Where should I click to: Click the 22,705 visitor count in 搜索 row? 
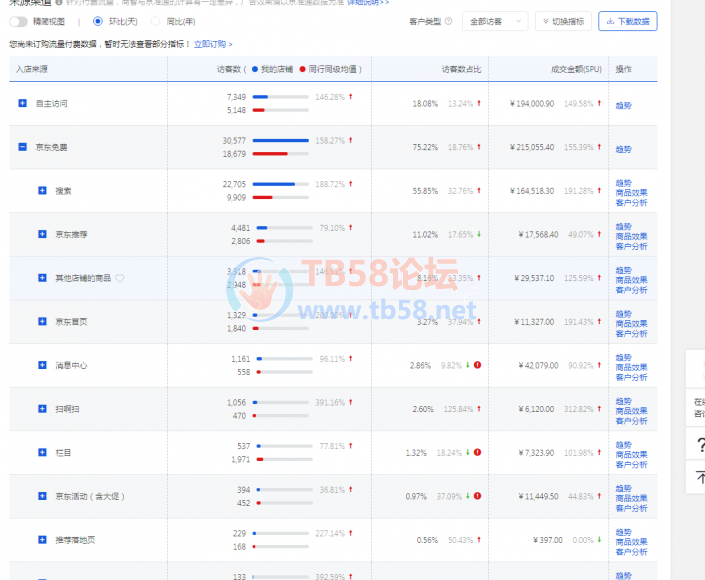coord(234,184)
